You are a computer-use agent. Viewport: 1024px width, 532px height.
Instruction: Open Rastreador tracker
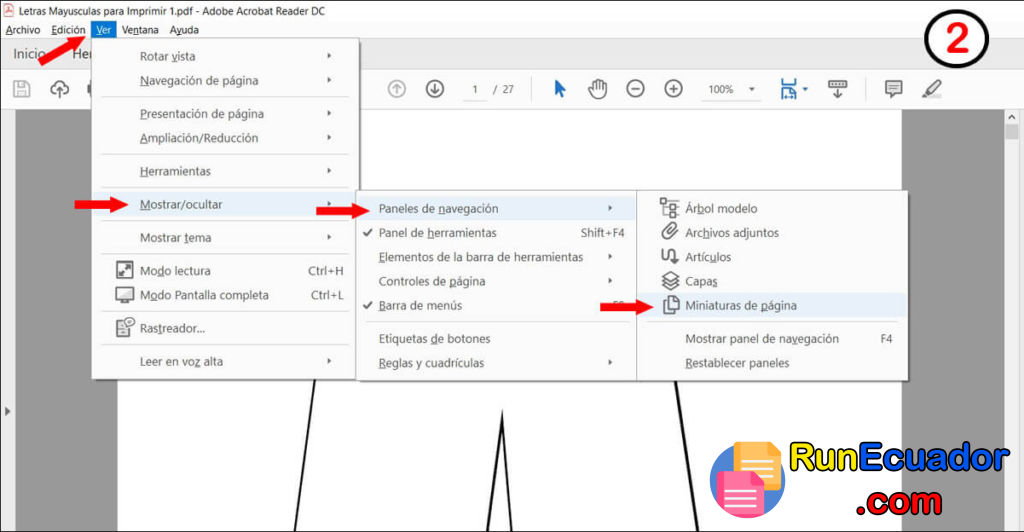coord(225,328)
